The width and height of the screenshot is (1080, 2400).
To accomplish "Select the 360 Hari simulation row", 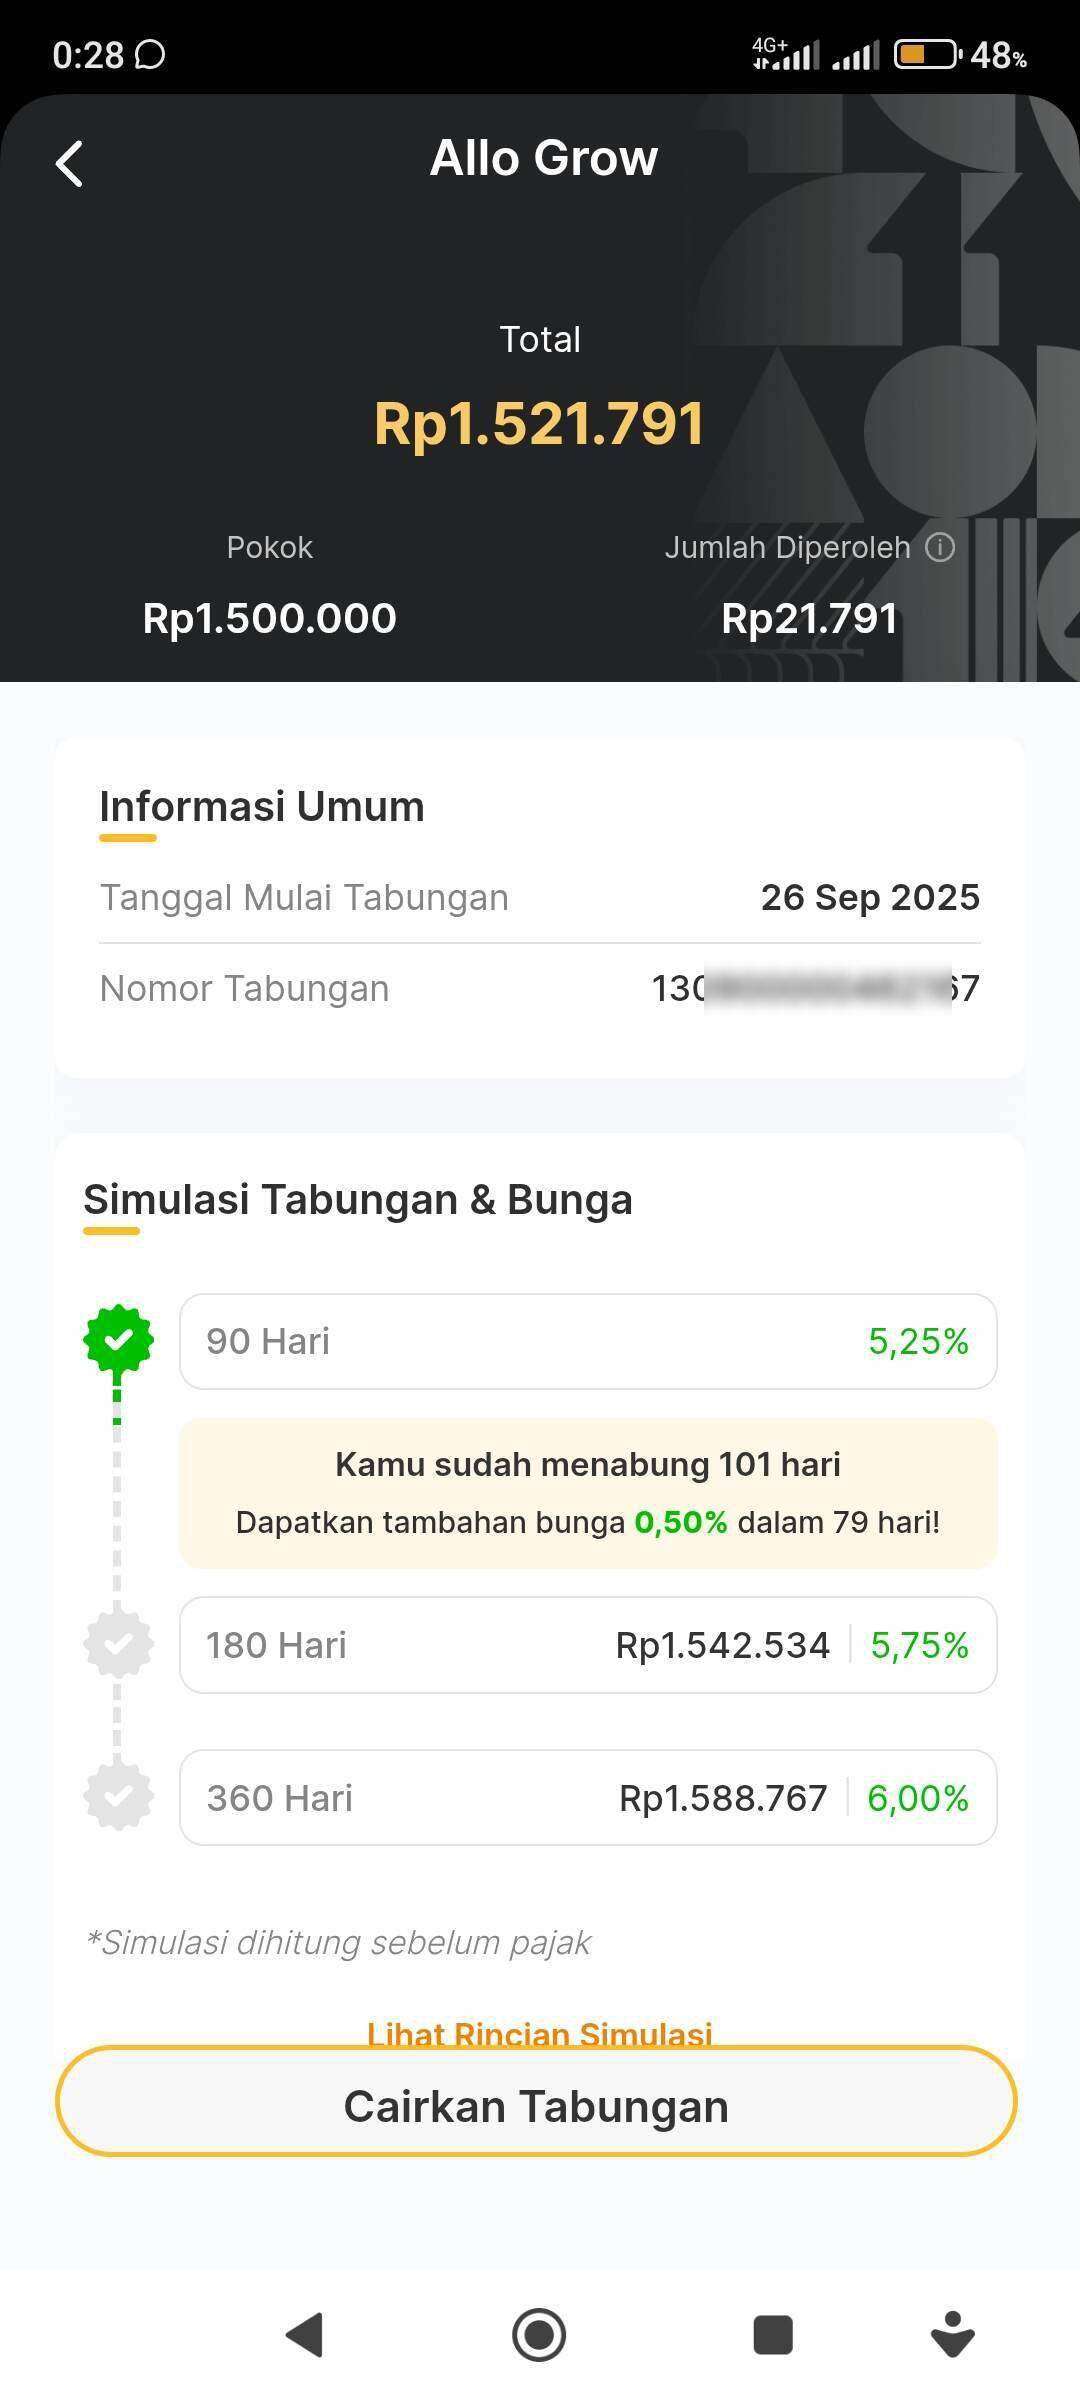I will click(x=588, y=1797).
